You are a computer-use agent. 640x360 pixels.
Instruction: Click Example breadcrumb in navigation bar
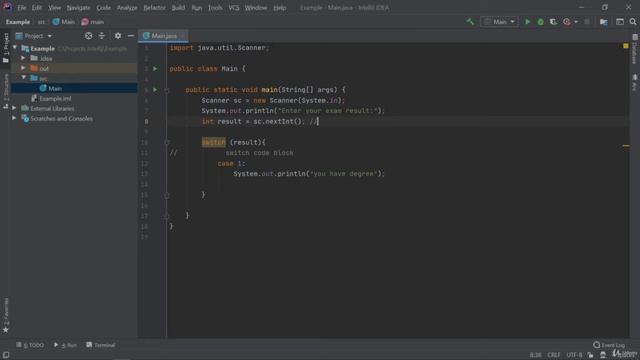coord(18,22)
